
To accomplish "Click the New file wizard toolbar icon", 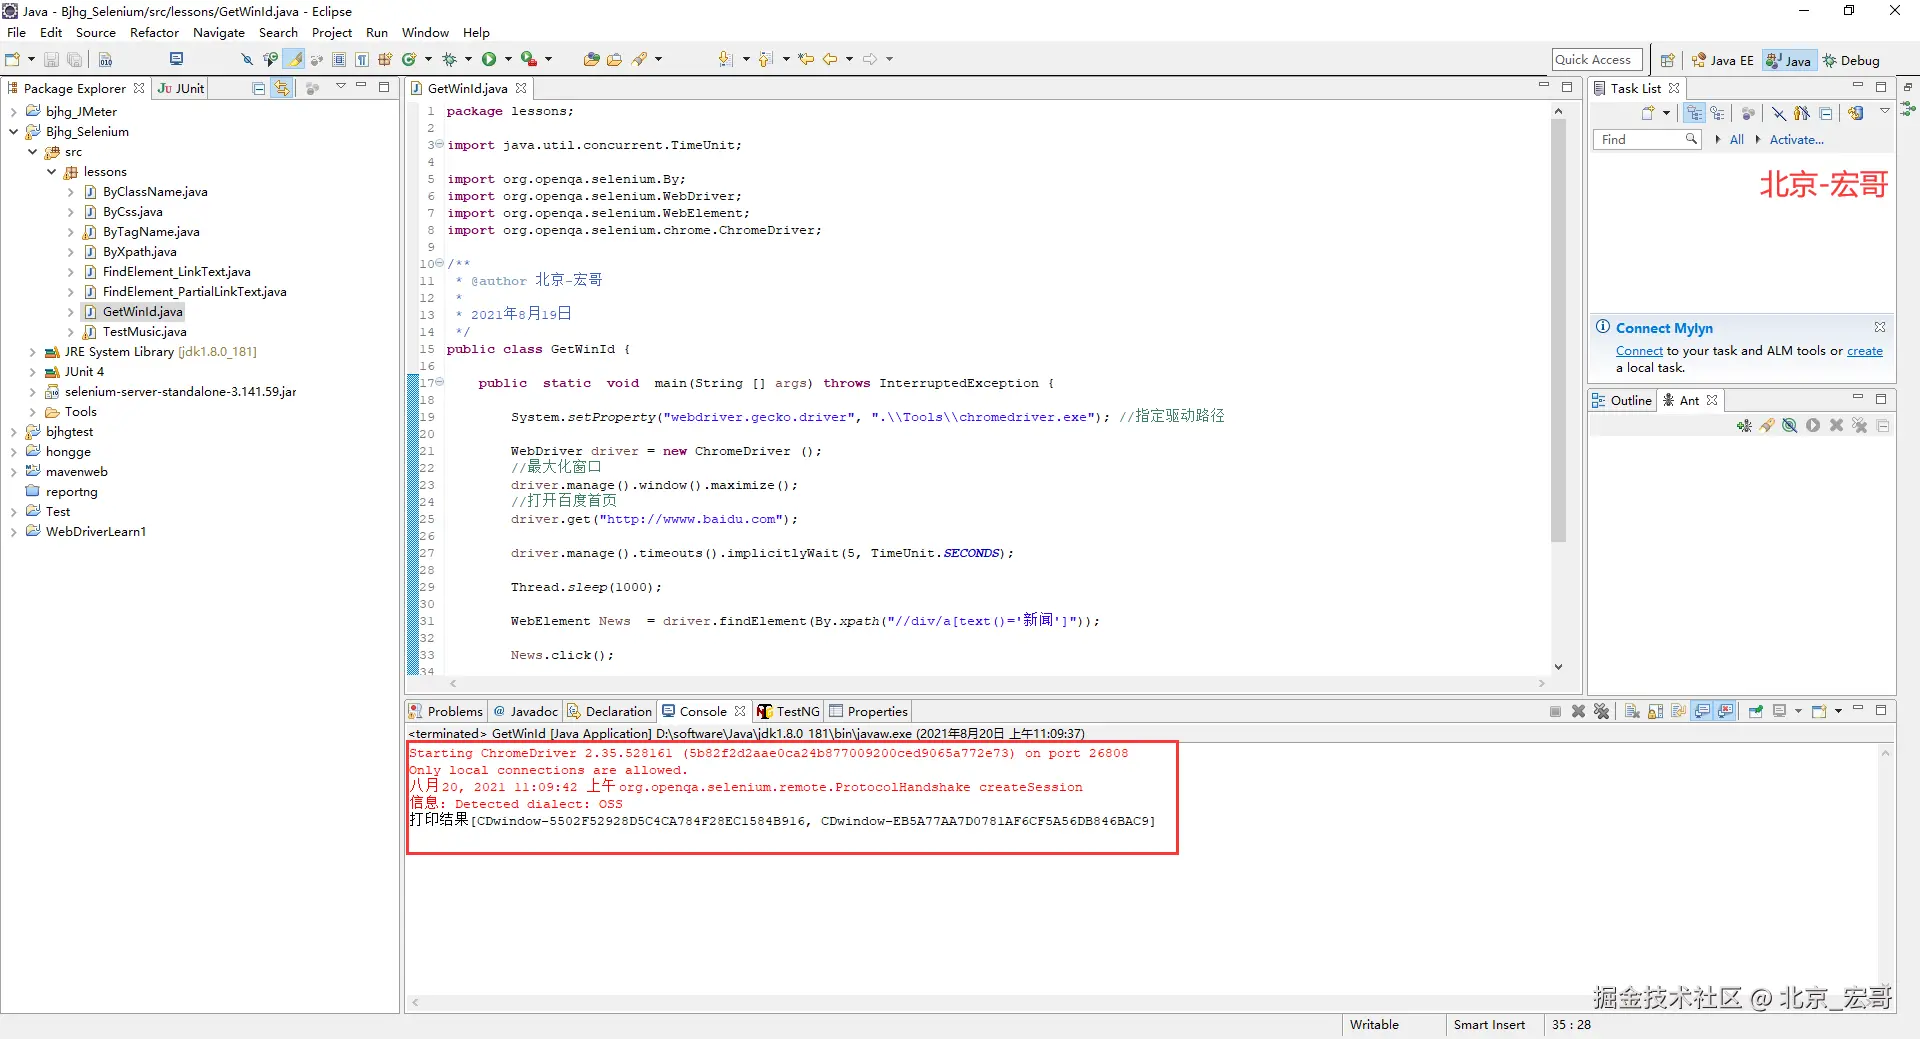I will [x=13, y=60].
